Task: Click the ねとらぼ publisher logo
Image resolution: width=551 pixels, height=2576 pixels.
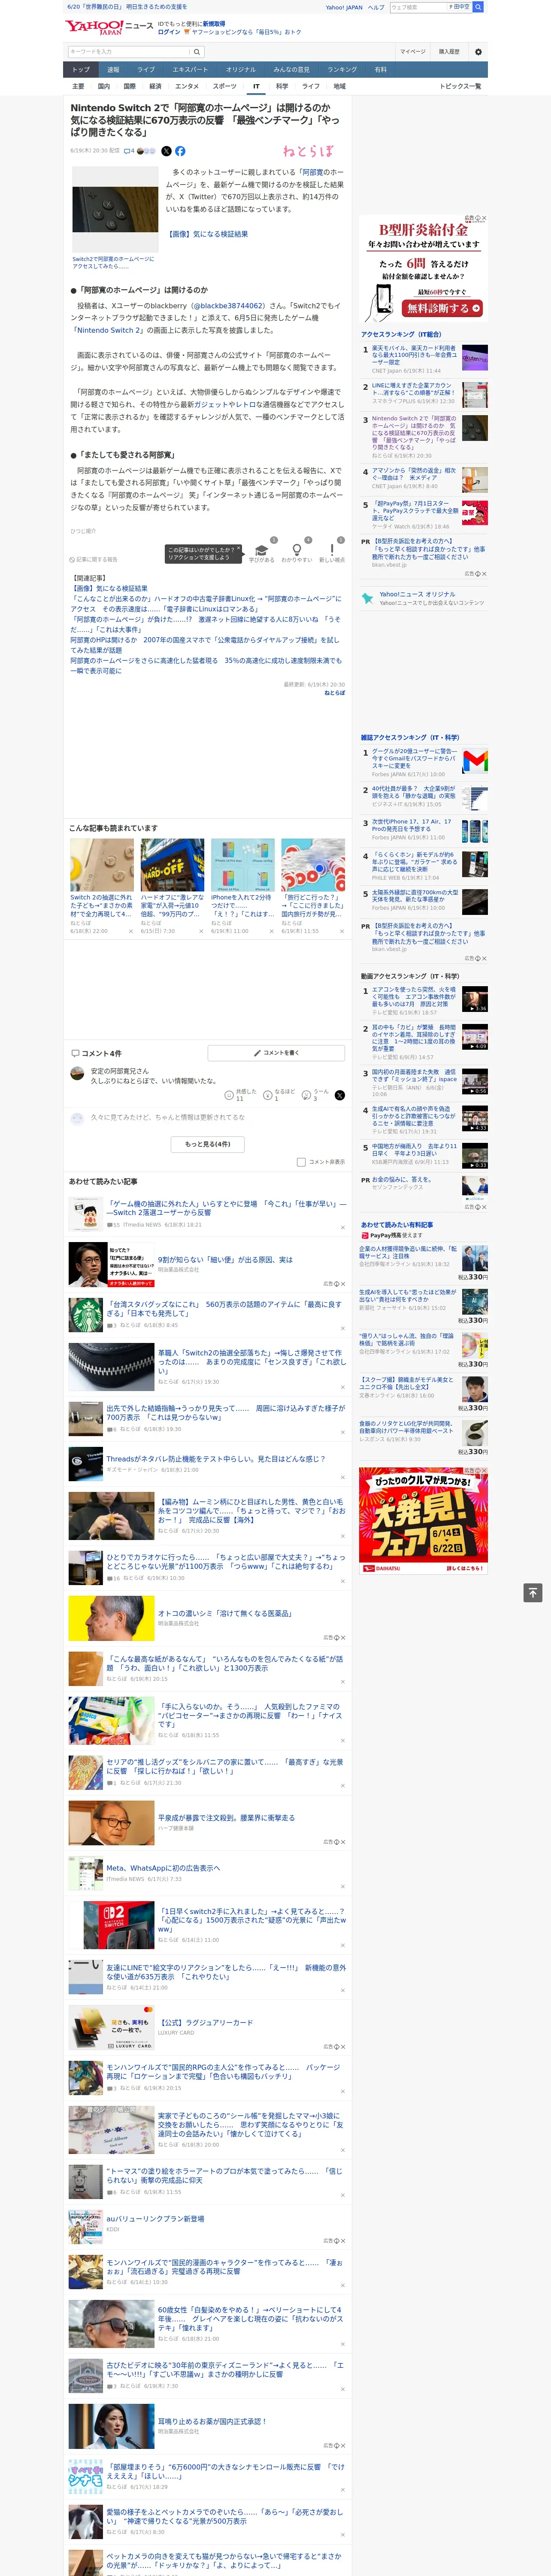Action: click(308, 151)
